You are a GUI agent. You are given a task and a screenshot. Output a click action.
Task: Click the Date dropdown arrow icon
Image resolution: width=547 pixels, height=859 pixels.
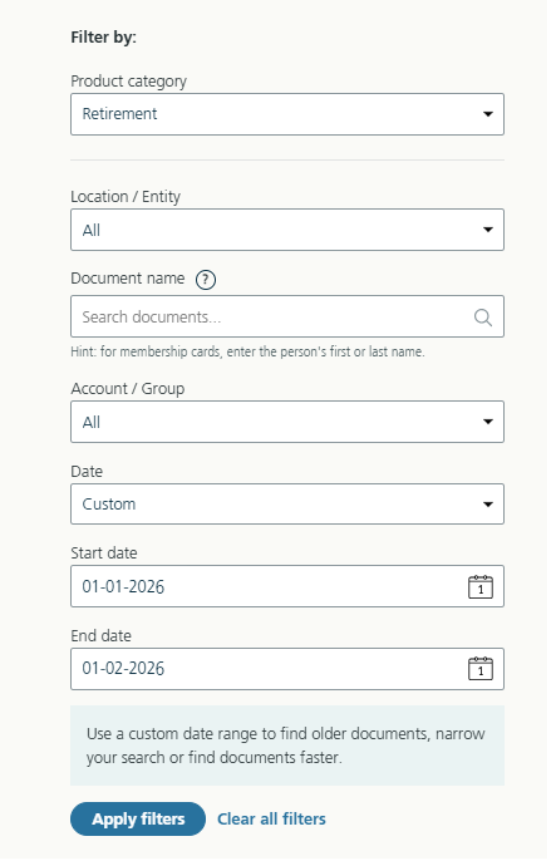click(488, 504)
